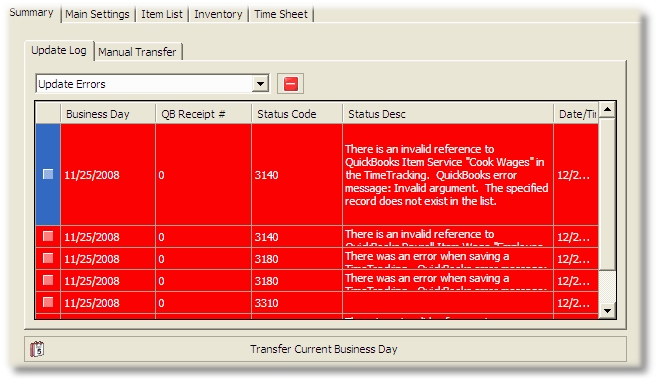Click Transfer Current Business Day button
The width and height of the screenshot is (661, 386).
pos(325,349)
